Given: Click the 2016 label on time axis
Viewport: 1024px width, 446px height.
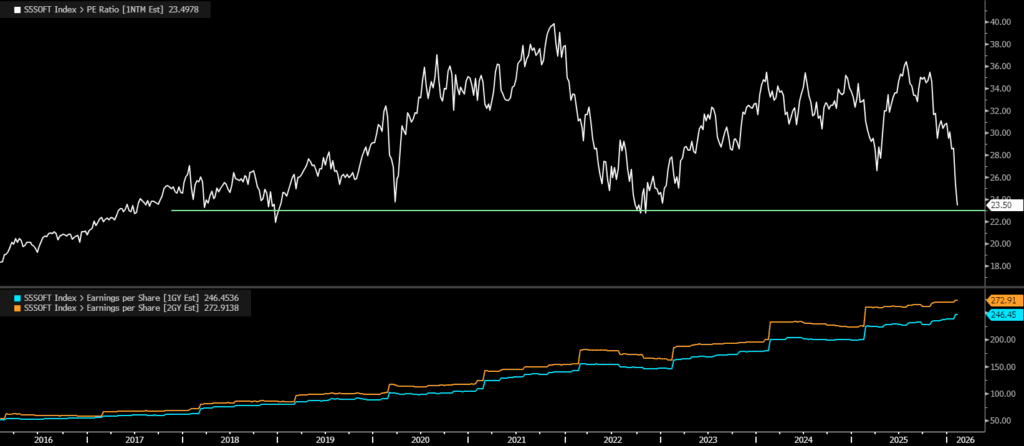Looking at the screenshot, I should point(42,439).
